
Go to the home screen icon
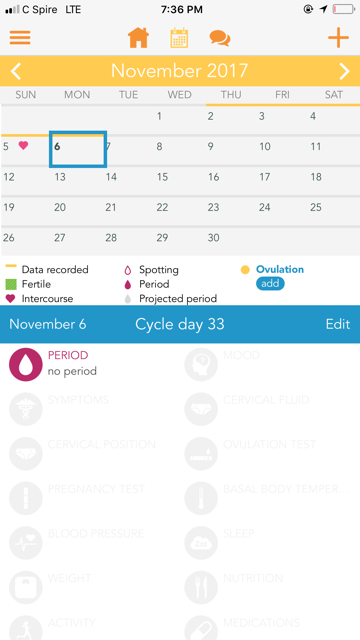click(138, 38)
